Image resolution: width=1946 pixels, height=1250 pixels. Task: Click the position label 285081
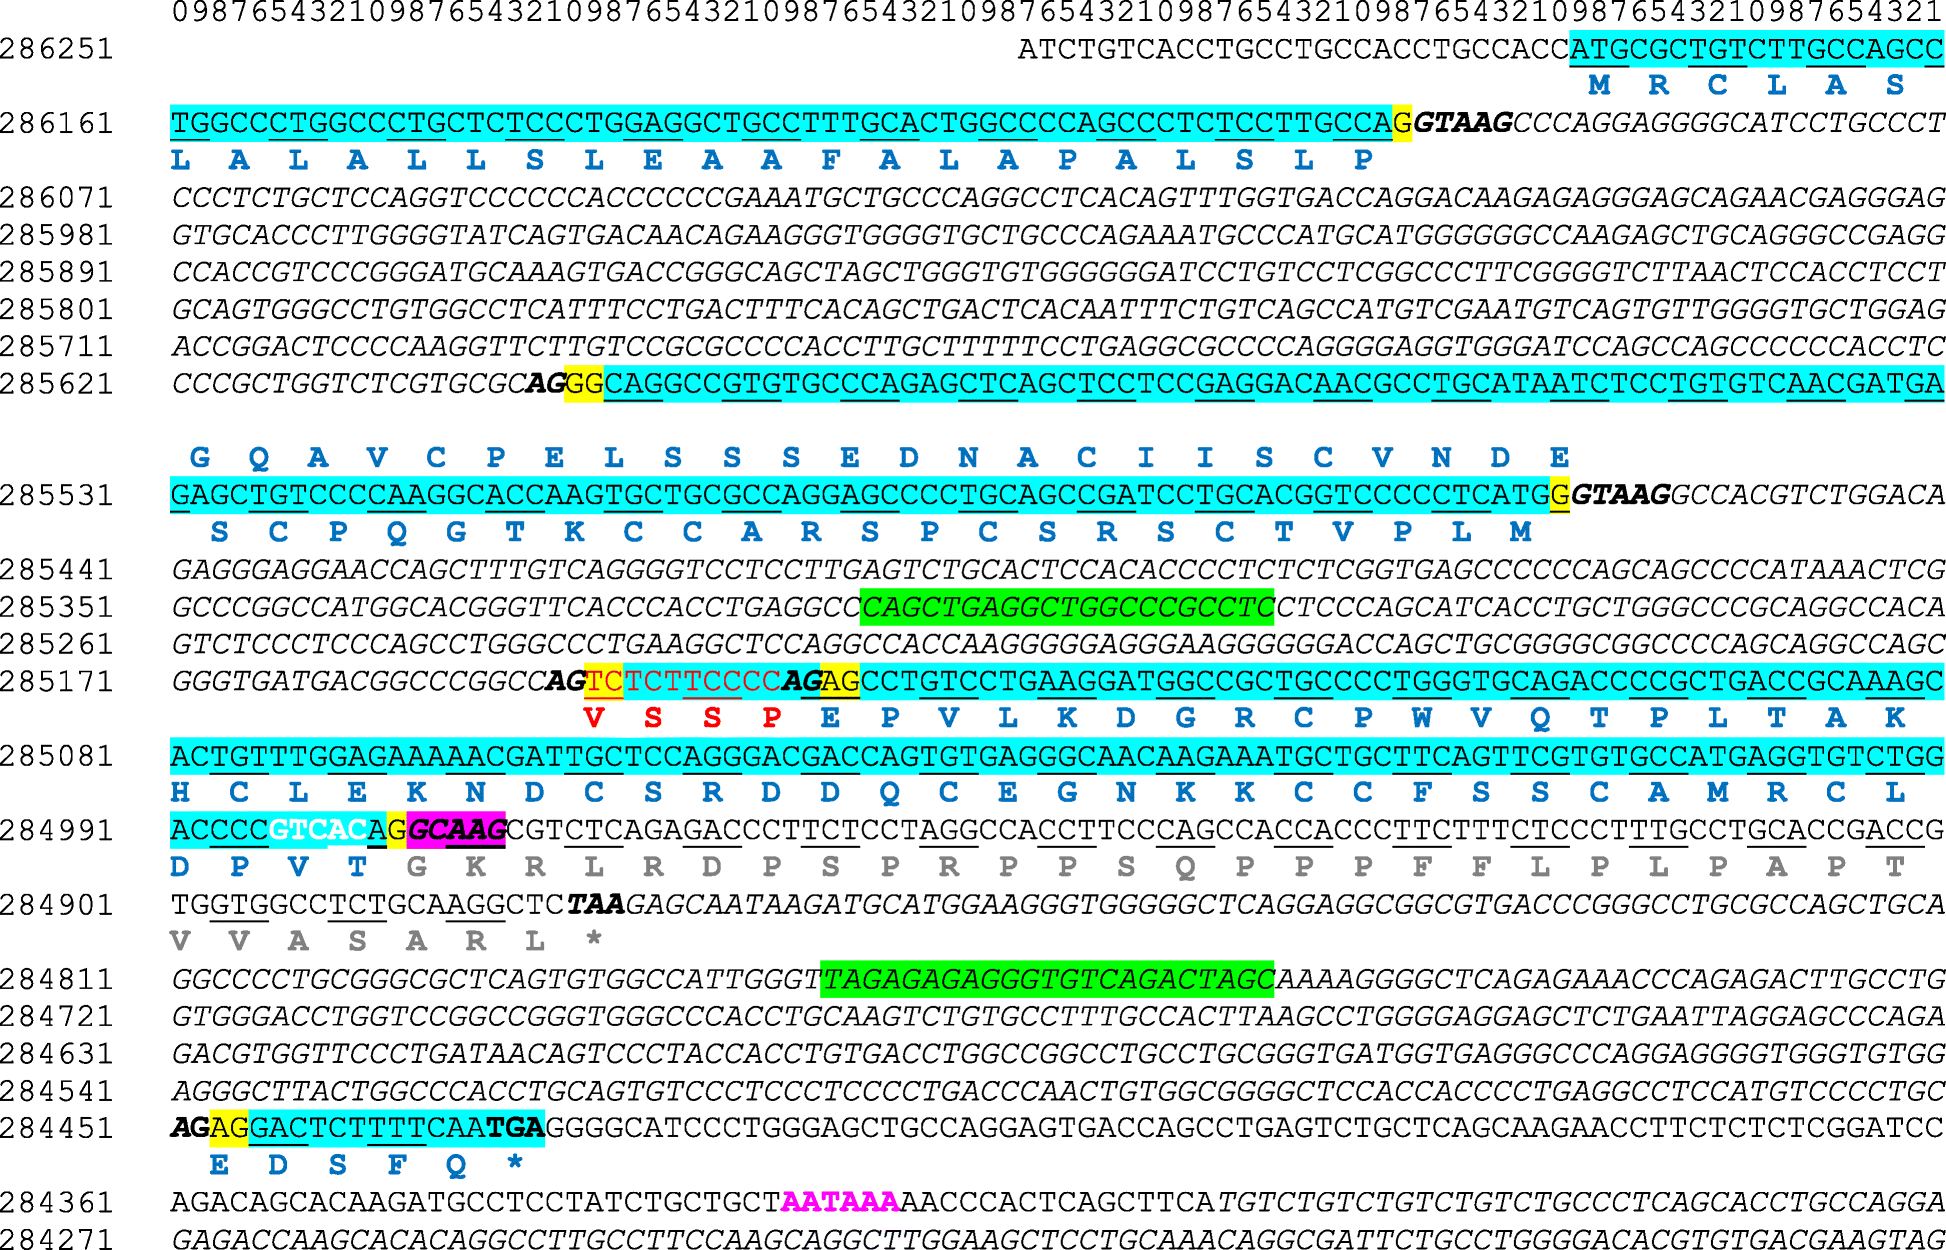point(57,756)
